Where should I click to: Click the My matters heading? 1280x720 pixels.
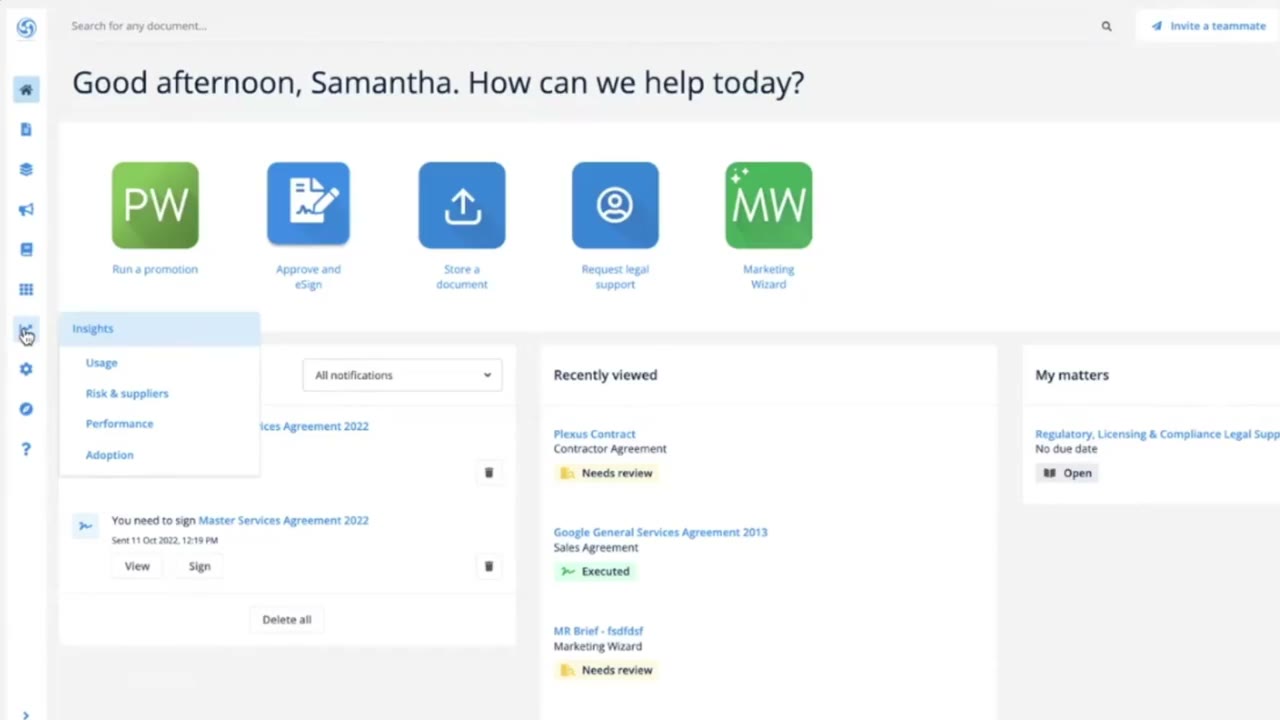pos(1072,375)
